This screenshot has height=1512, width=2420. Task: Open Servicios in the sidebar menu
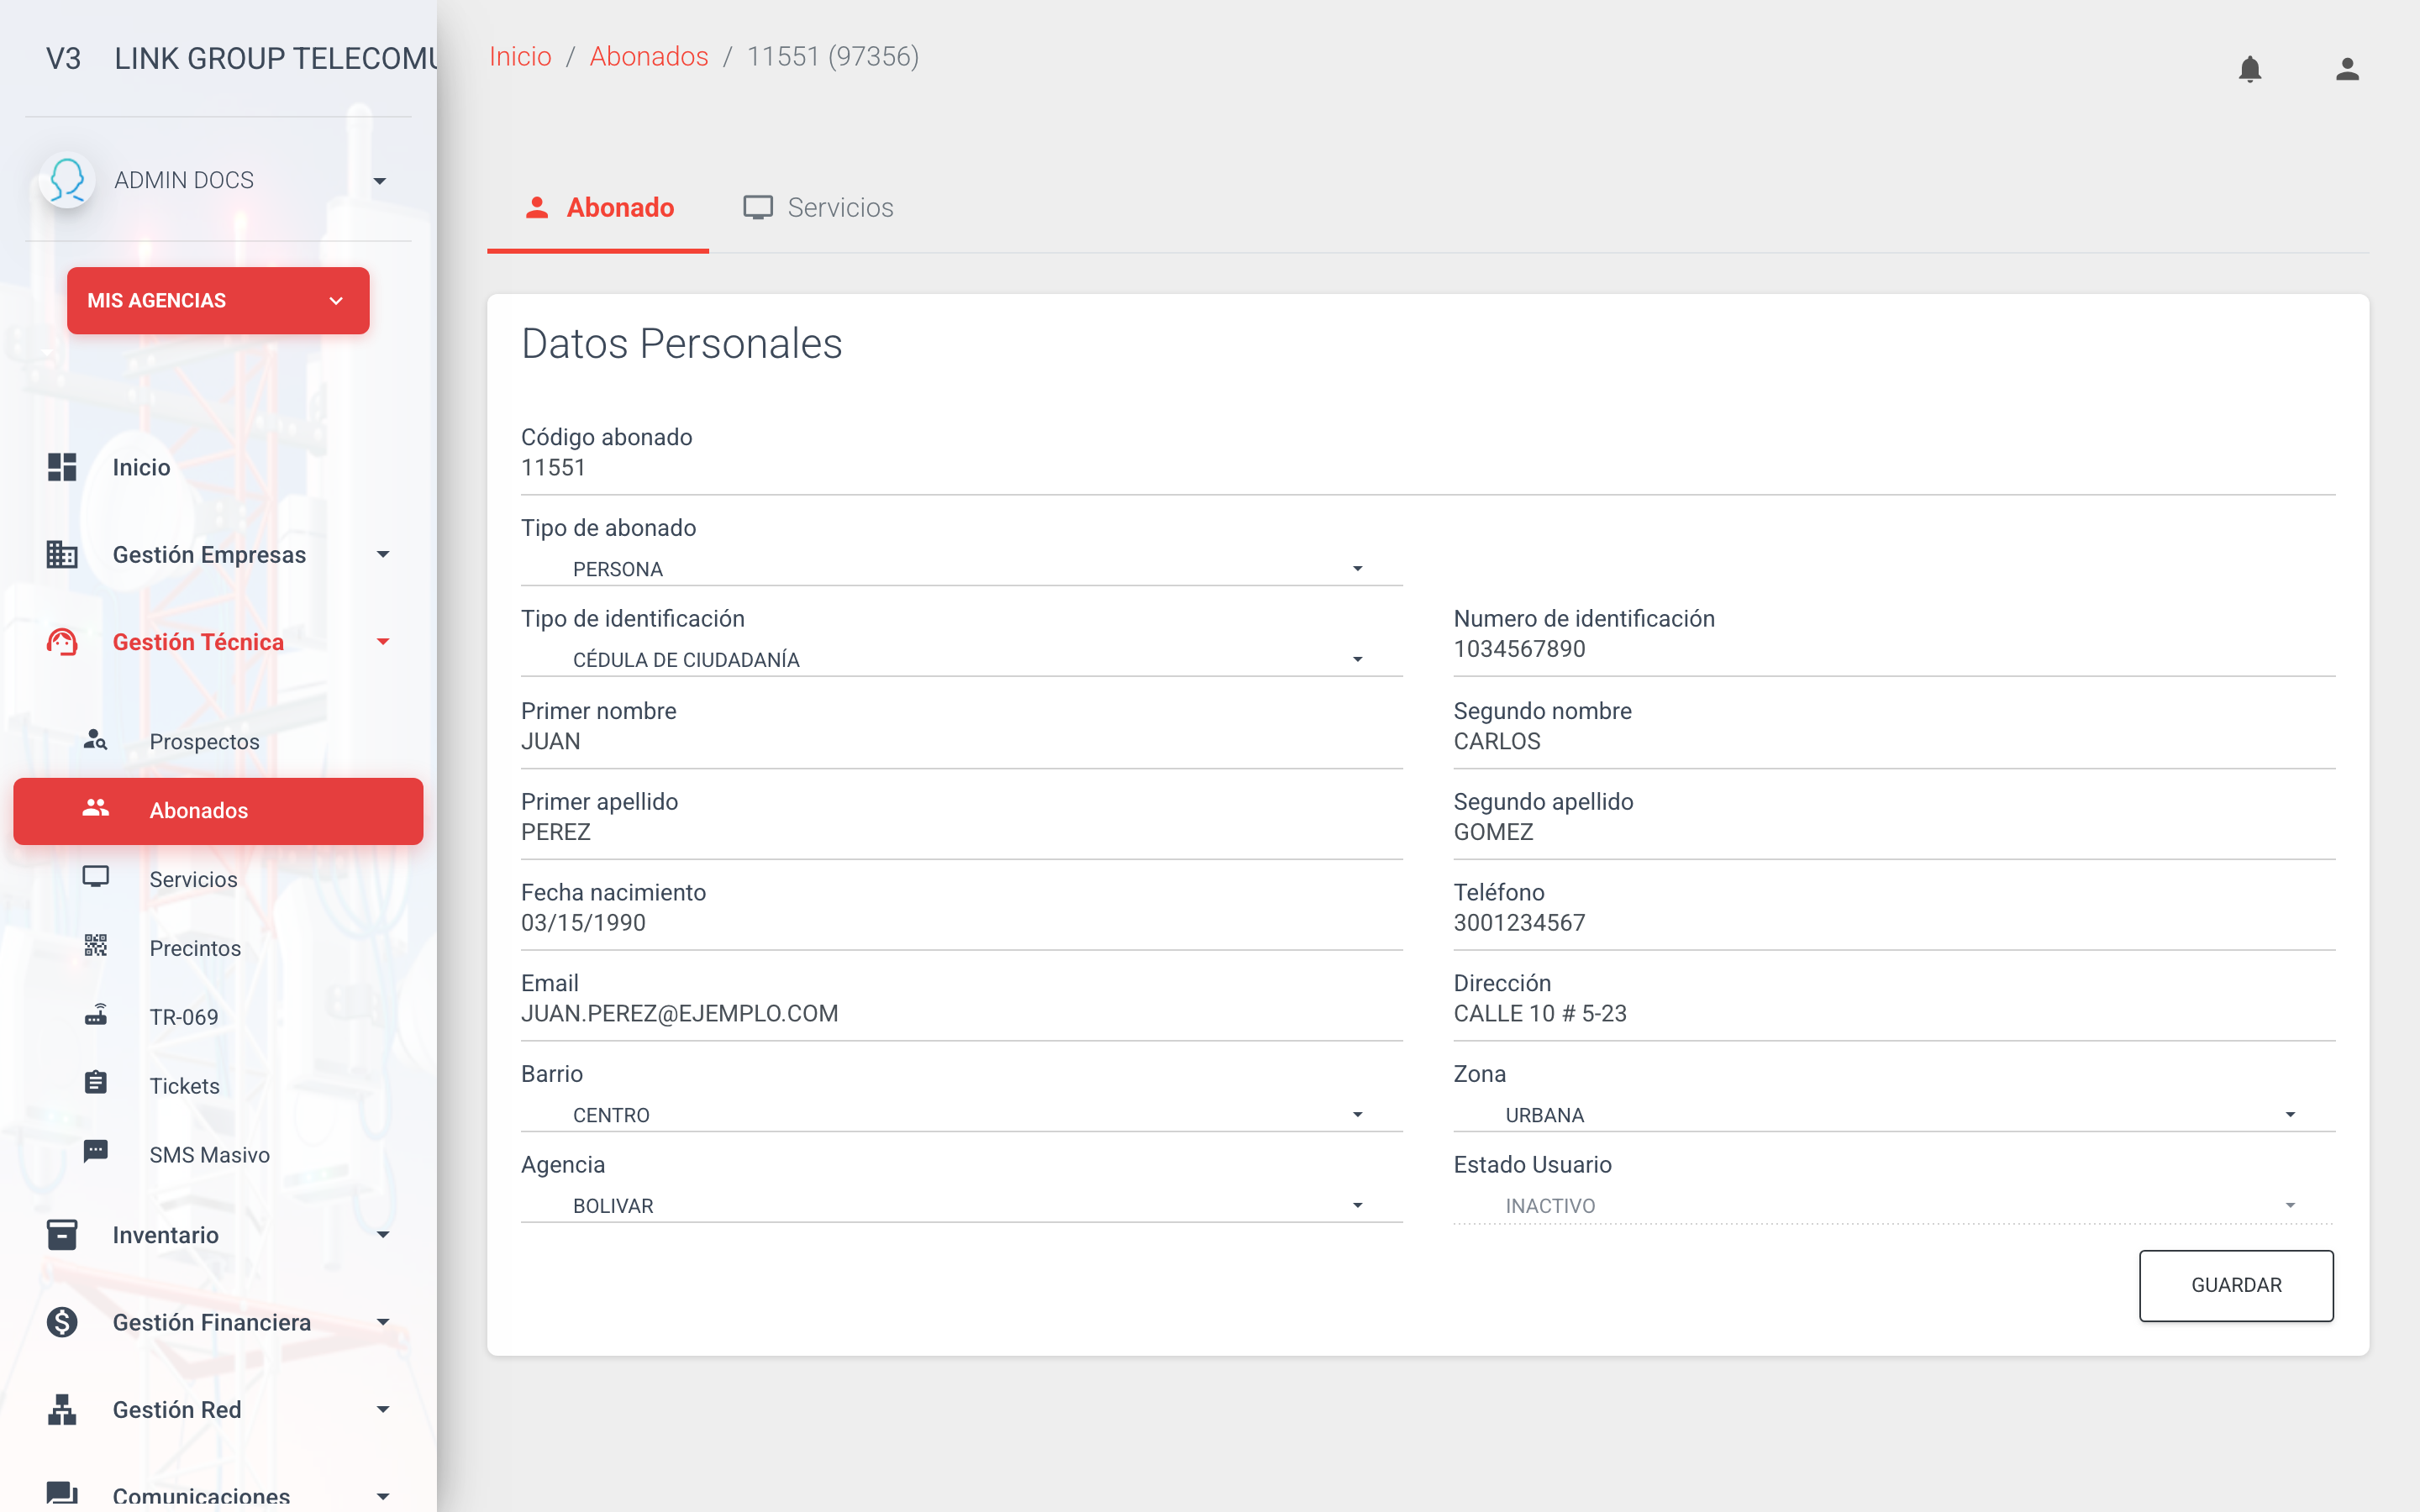point(218,879)
